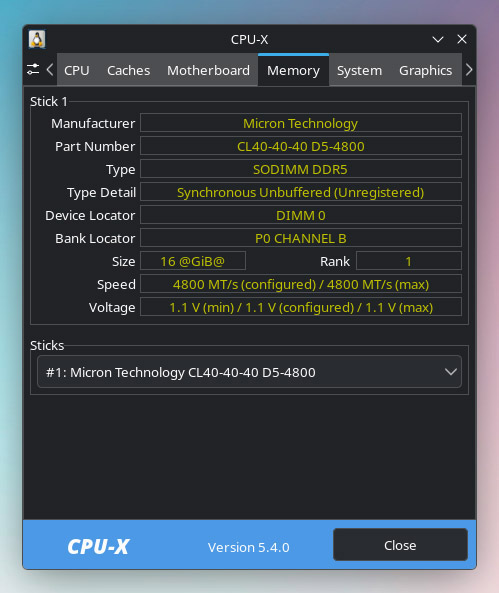Click the Bank Locator label
This screenshot has height=593, width=499.
tap(95, 239)
